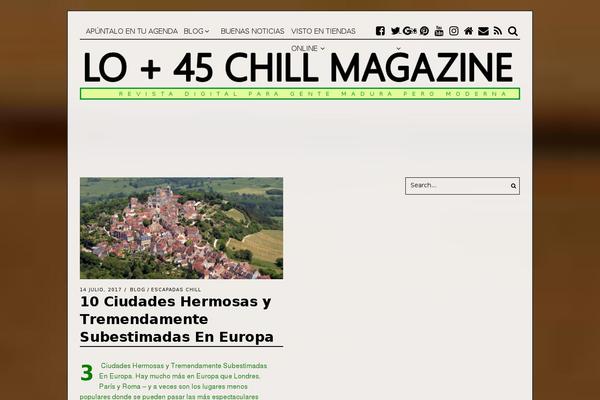The height and width of the screenshot is (400, 600).
Task: Click LO + 45 CHILL MAGAZINE title
Action: pyautogui.click(x=298, y=68)
